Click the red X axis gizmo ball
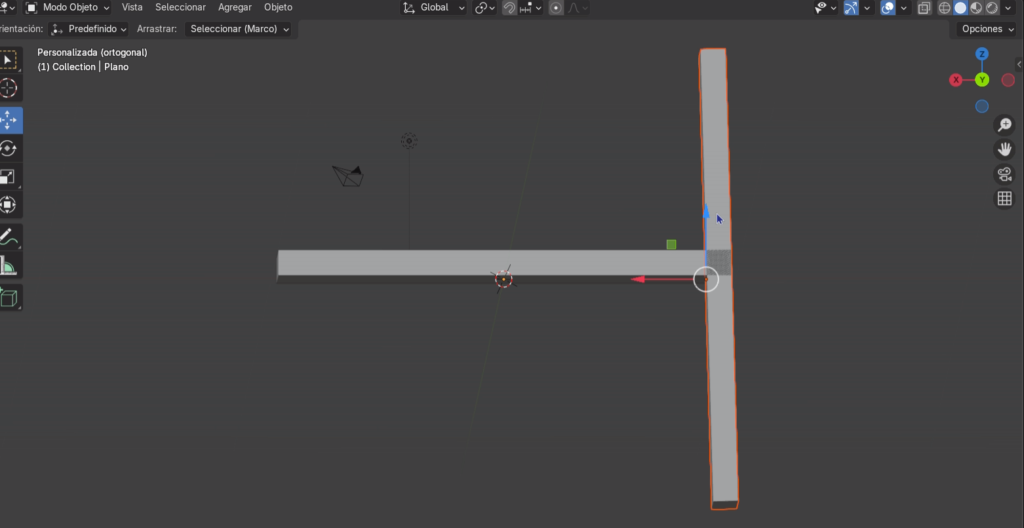Screen dimensions: 1024x528 [956, 80]
